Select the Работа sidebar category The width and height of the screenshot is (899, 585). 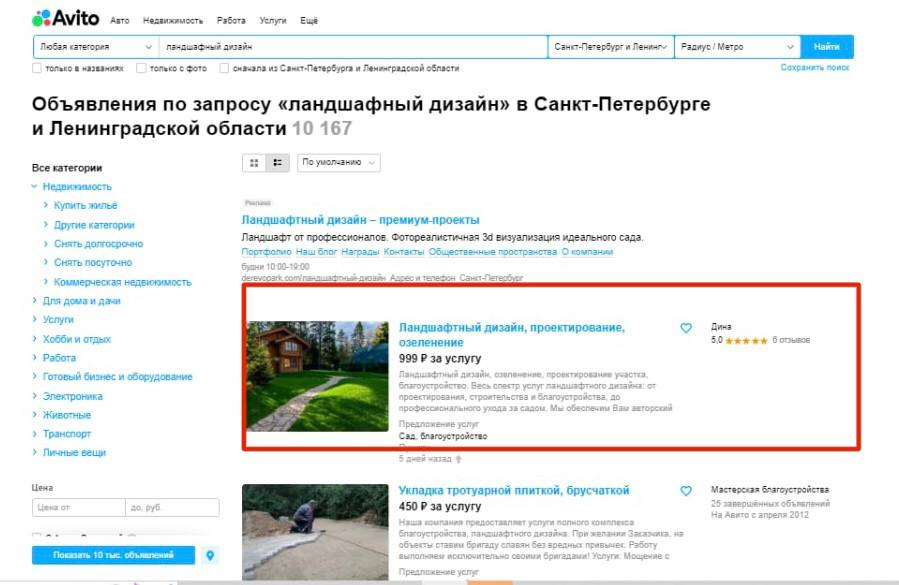(x=59, y=358)
